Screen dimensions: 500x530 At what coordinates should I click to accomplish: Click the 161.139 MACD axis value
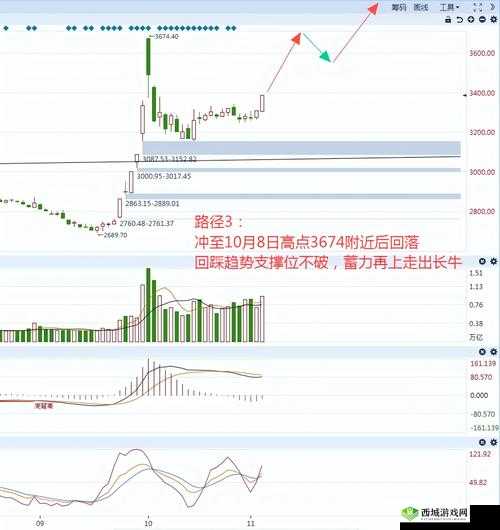pyautogui.click(x=483, y=364)
